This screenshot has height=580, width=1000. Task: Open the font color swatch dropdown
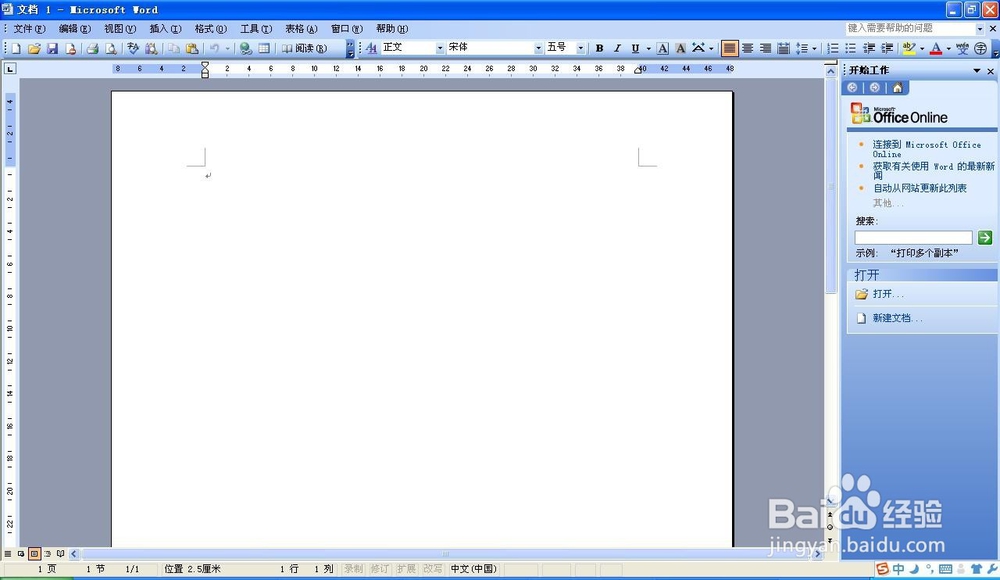[x=947, y=47]
